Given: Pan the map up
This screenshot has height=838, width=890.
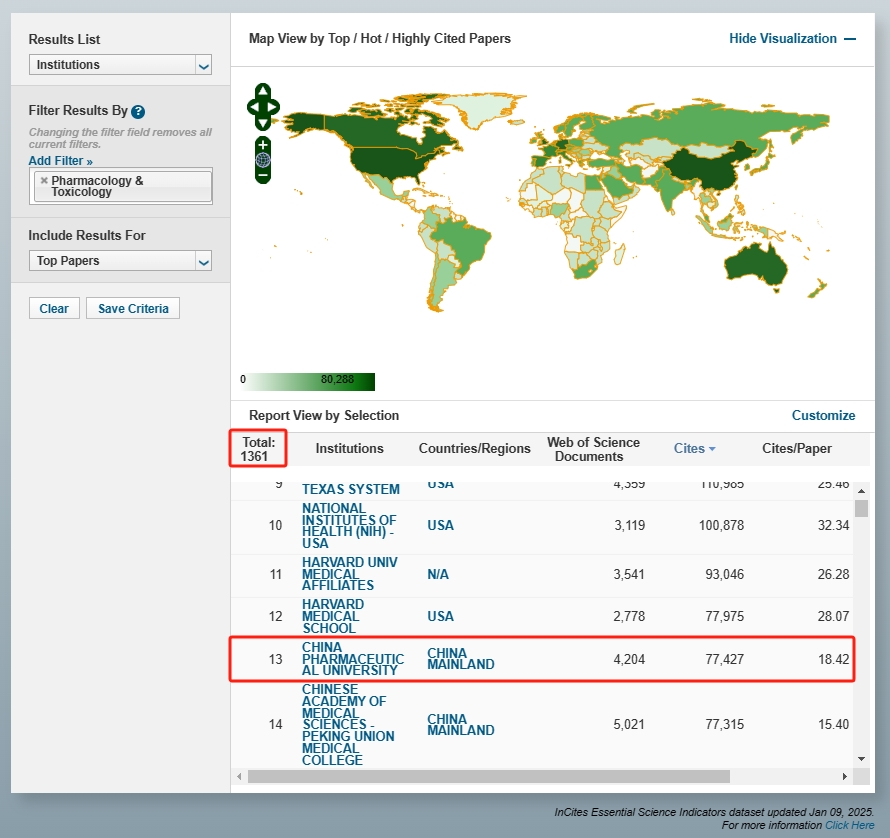Looking at the screenshot, I should (263, 91).
